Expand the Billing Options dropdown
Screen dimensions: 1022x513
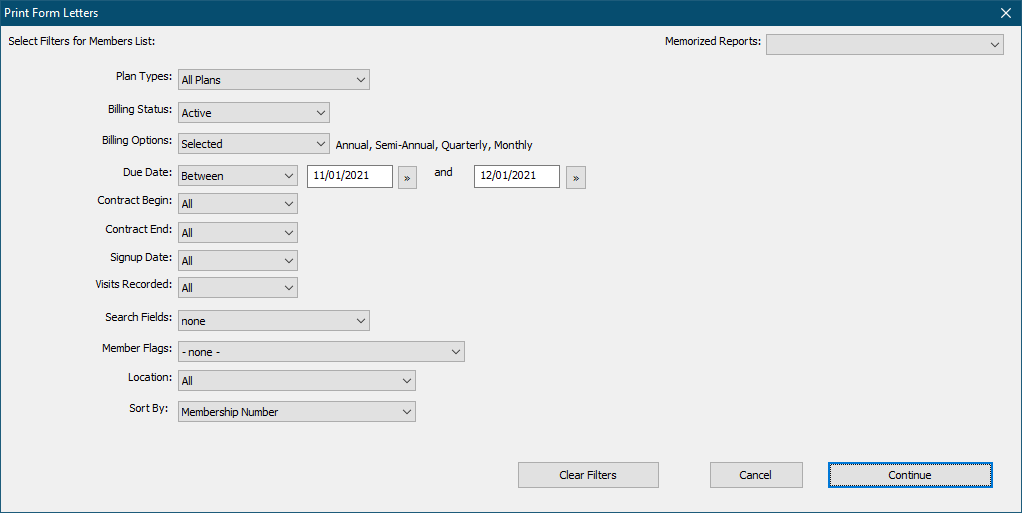[253, 144]
